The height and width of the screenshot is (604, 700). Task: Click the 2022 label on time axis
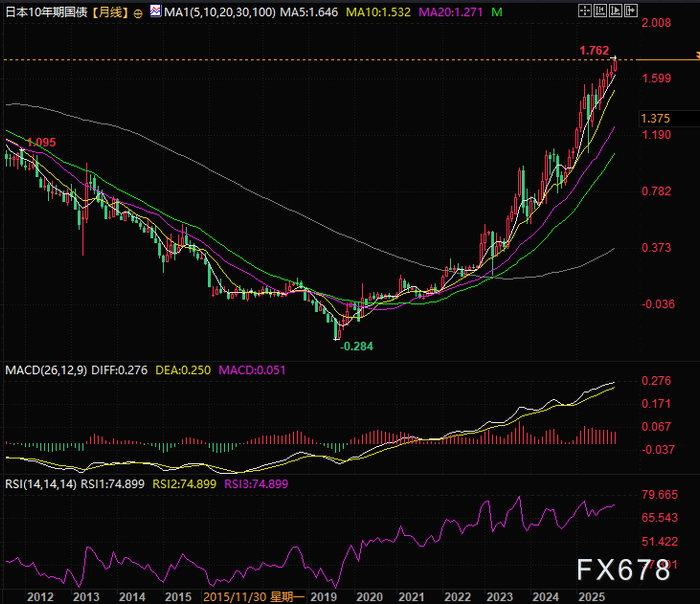coord(458,597)
